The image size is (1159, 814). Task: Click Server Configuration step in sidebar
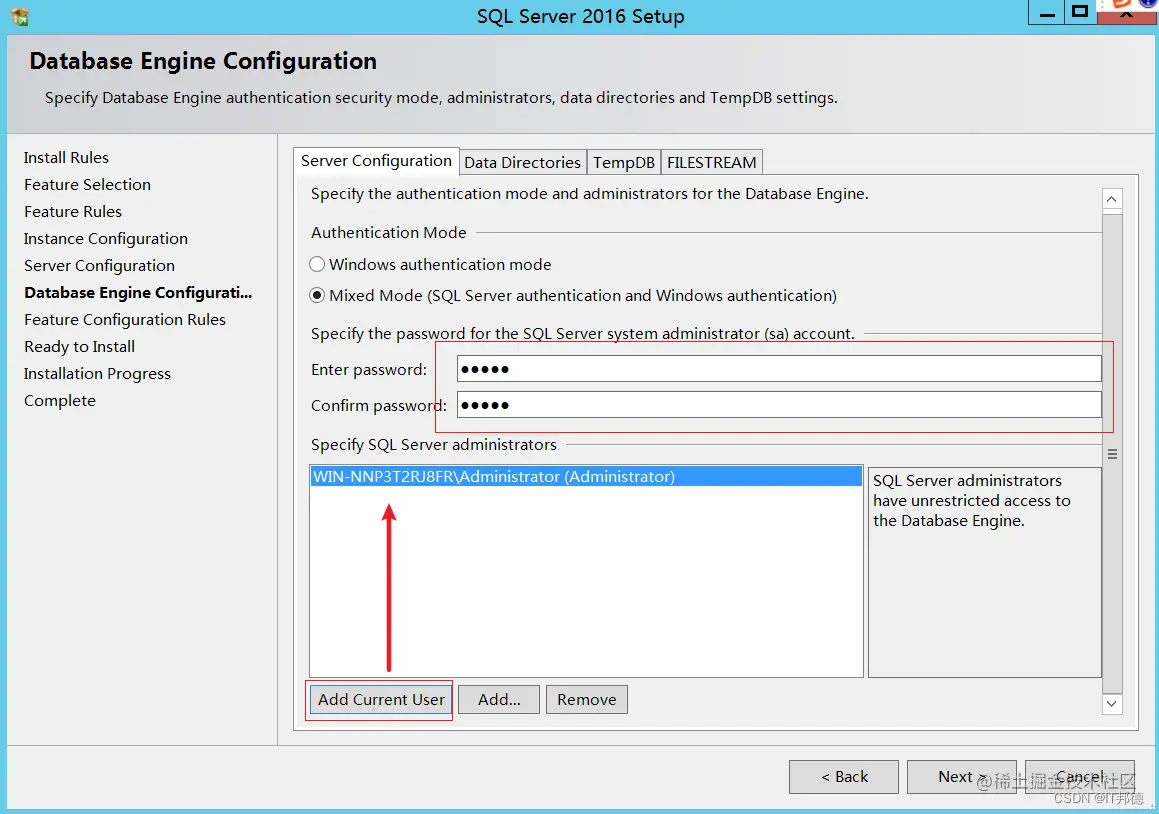pyautogui.click(x=99, y=265)
